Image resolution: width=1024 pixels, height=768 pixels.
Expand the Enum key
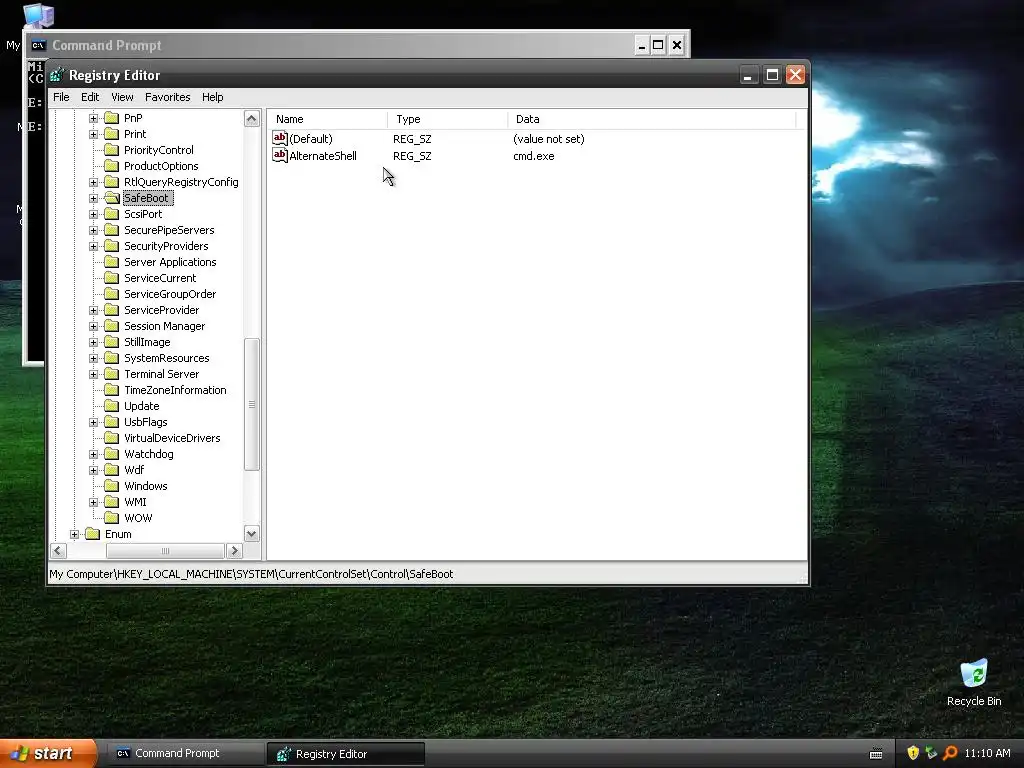tap(74, 534)
